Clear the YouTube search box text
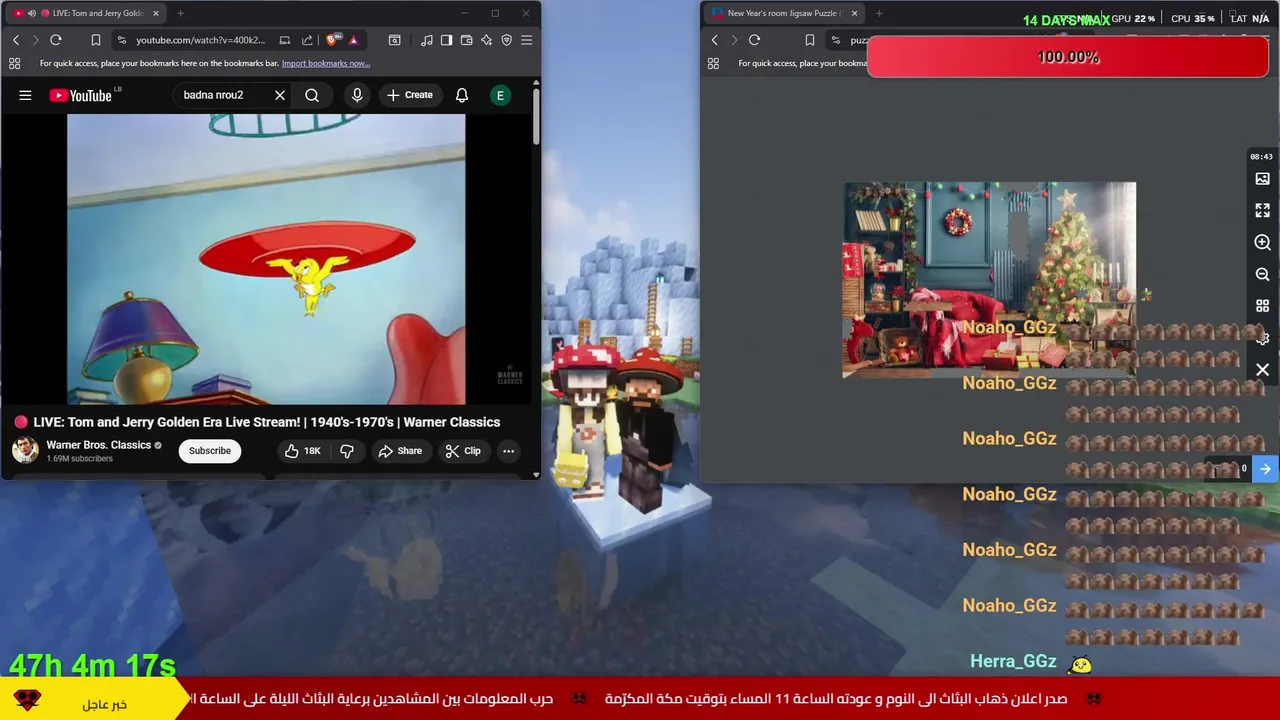 pyautogui.click(x=280, y=95)
